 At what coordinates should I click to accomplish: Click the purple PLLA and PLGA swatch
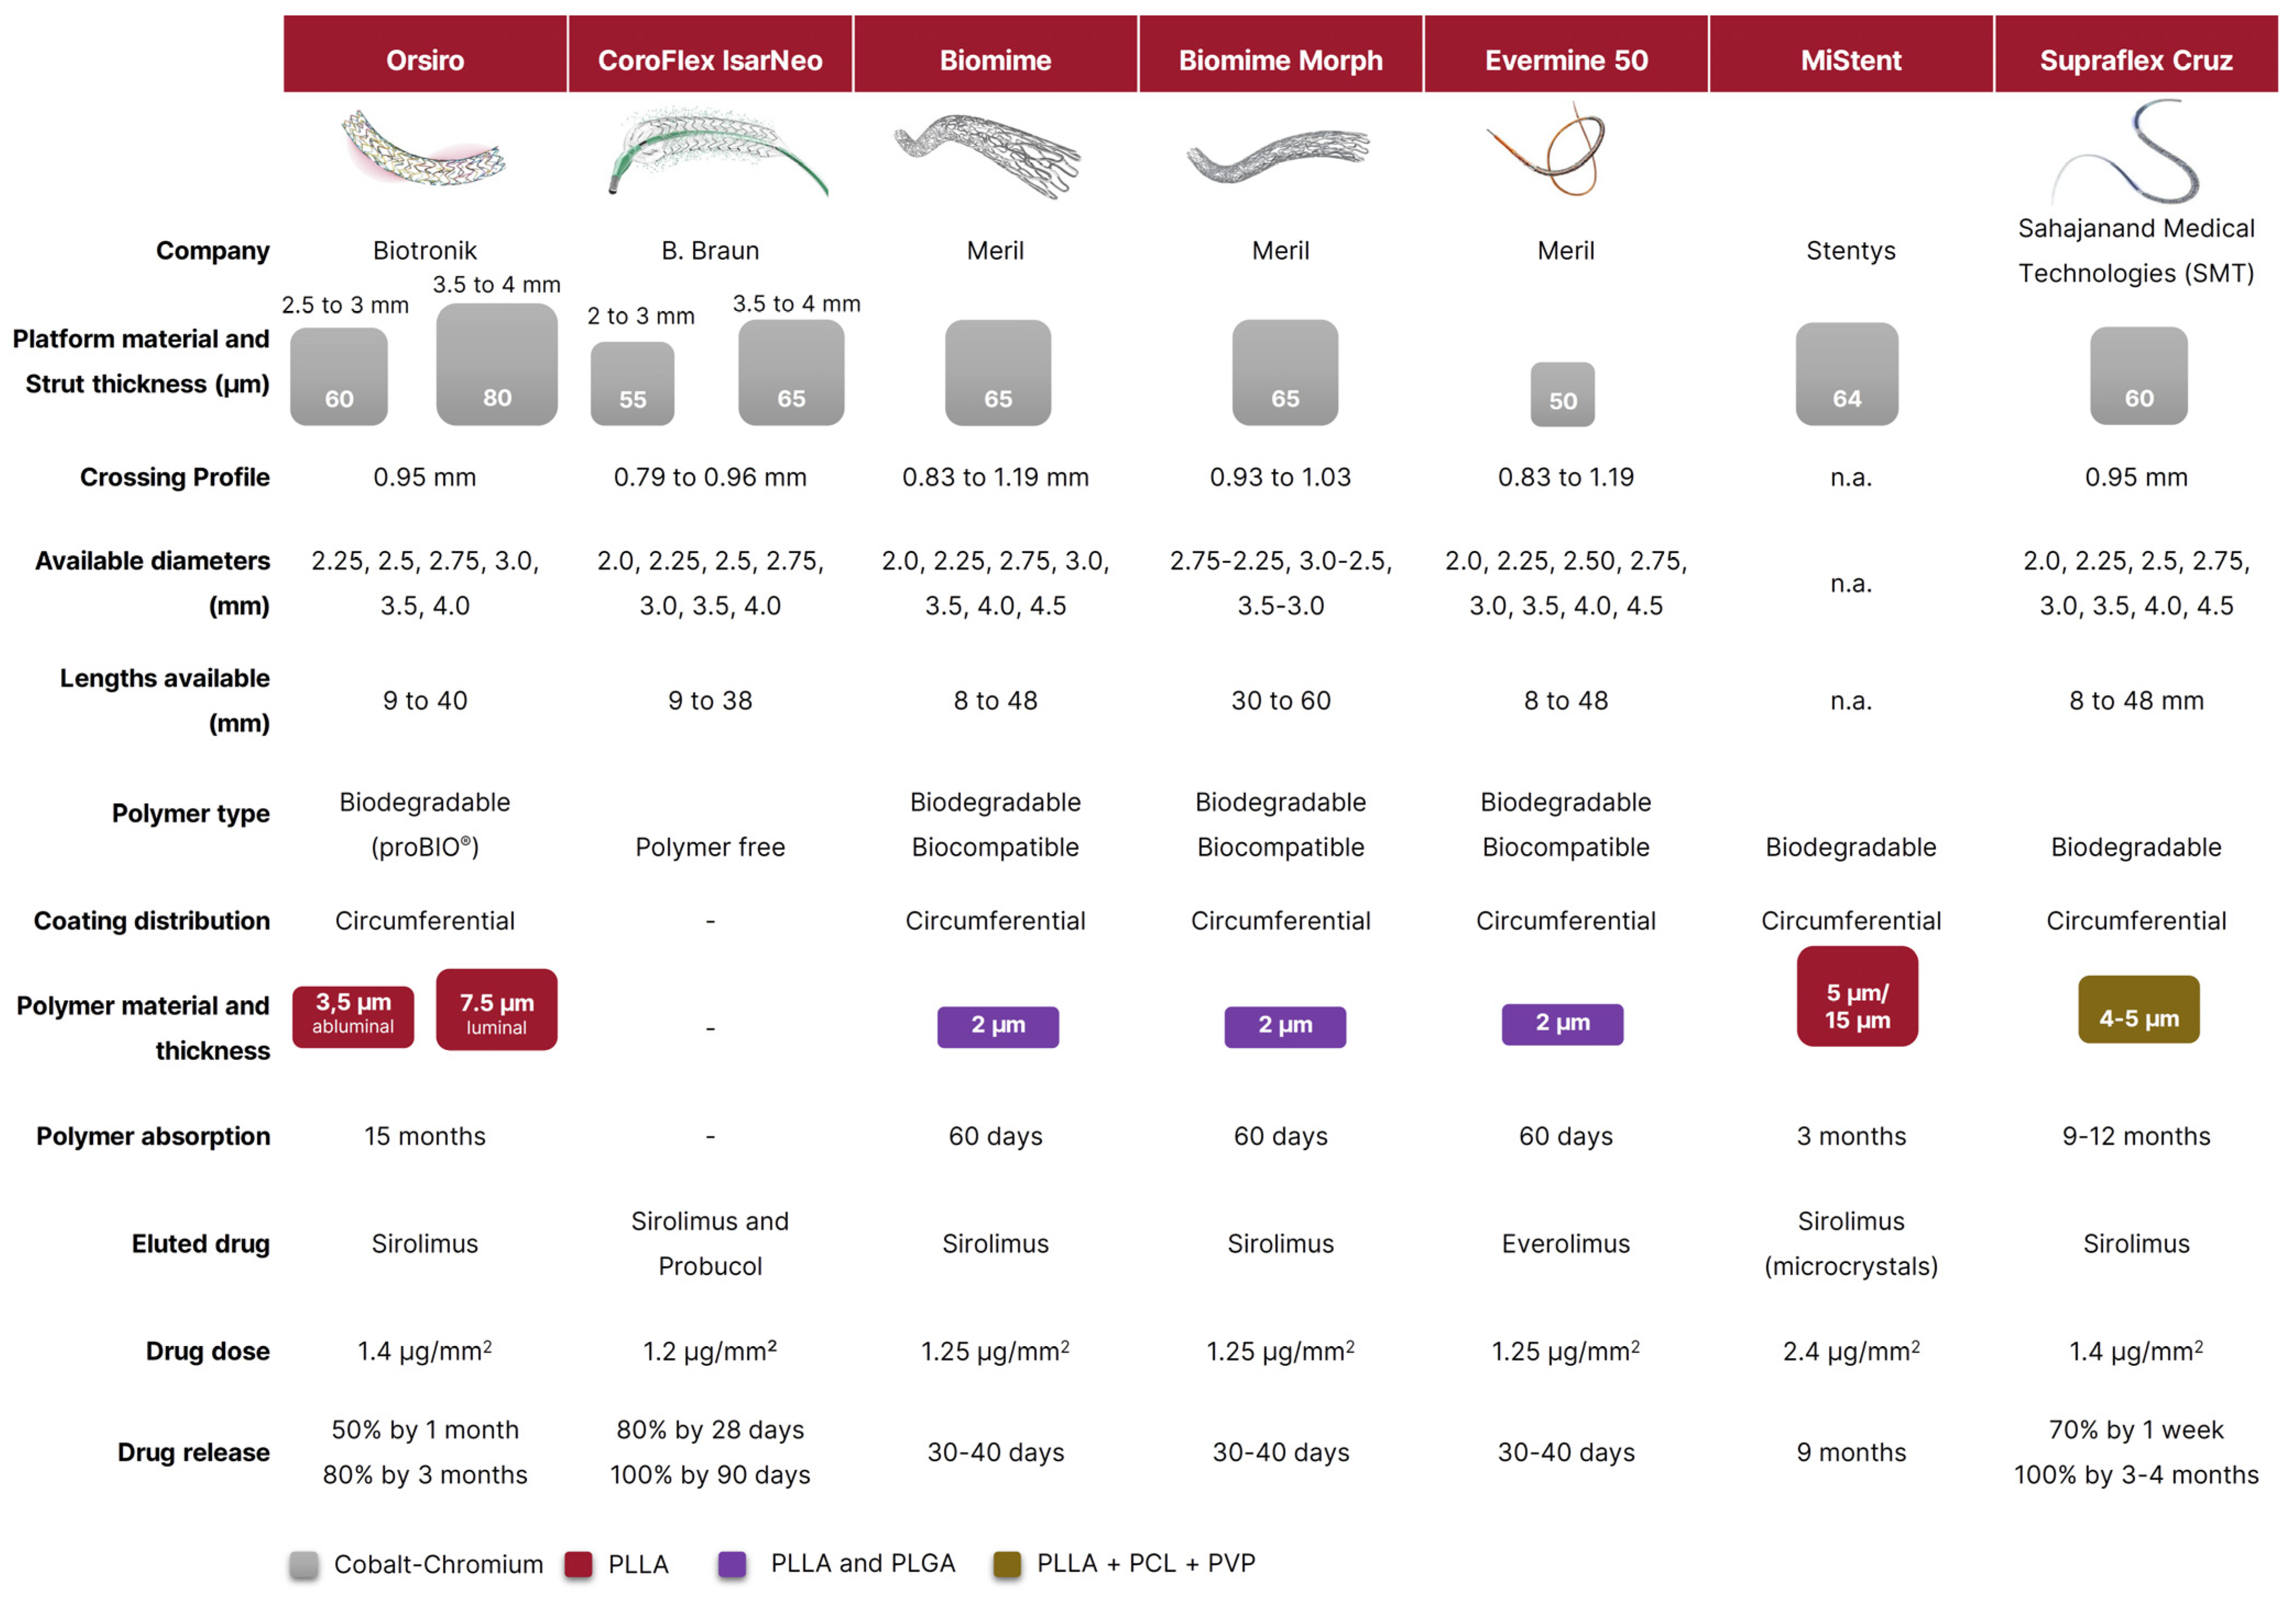[x=732, y=1564]
